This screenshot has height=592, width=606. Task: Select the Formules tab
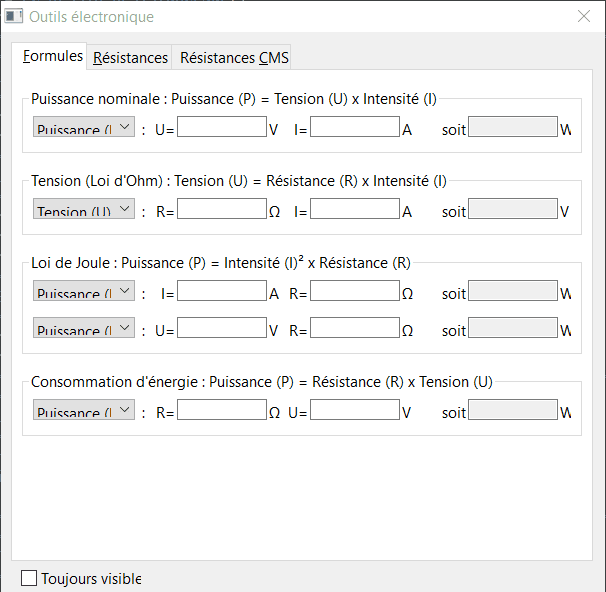(x=52, y=56)
